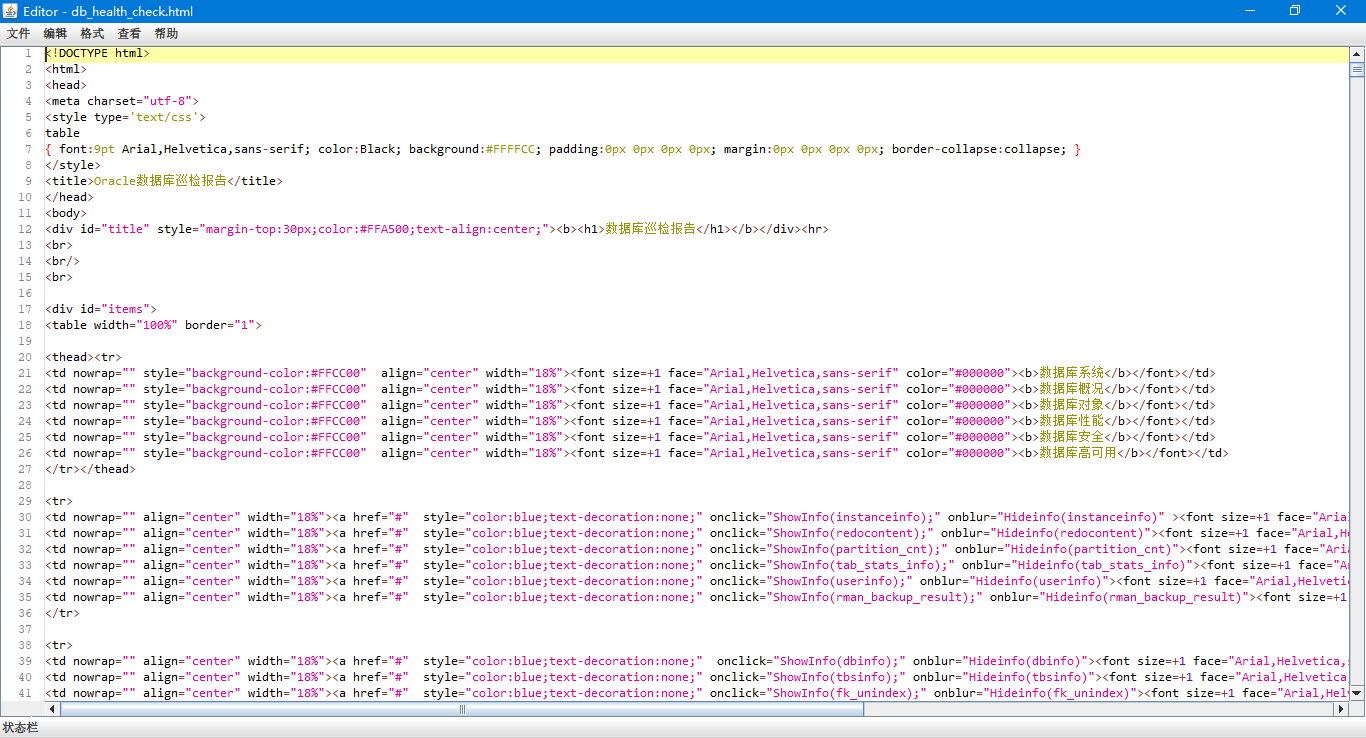Click ShowInfo(tbsinfo); in the code
Viewport: 1366px width, 738px height.
pos(836,677)
